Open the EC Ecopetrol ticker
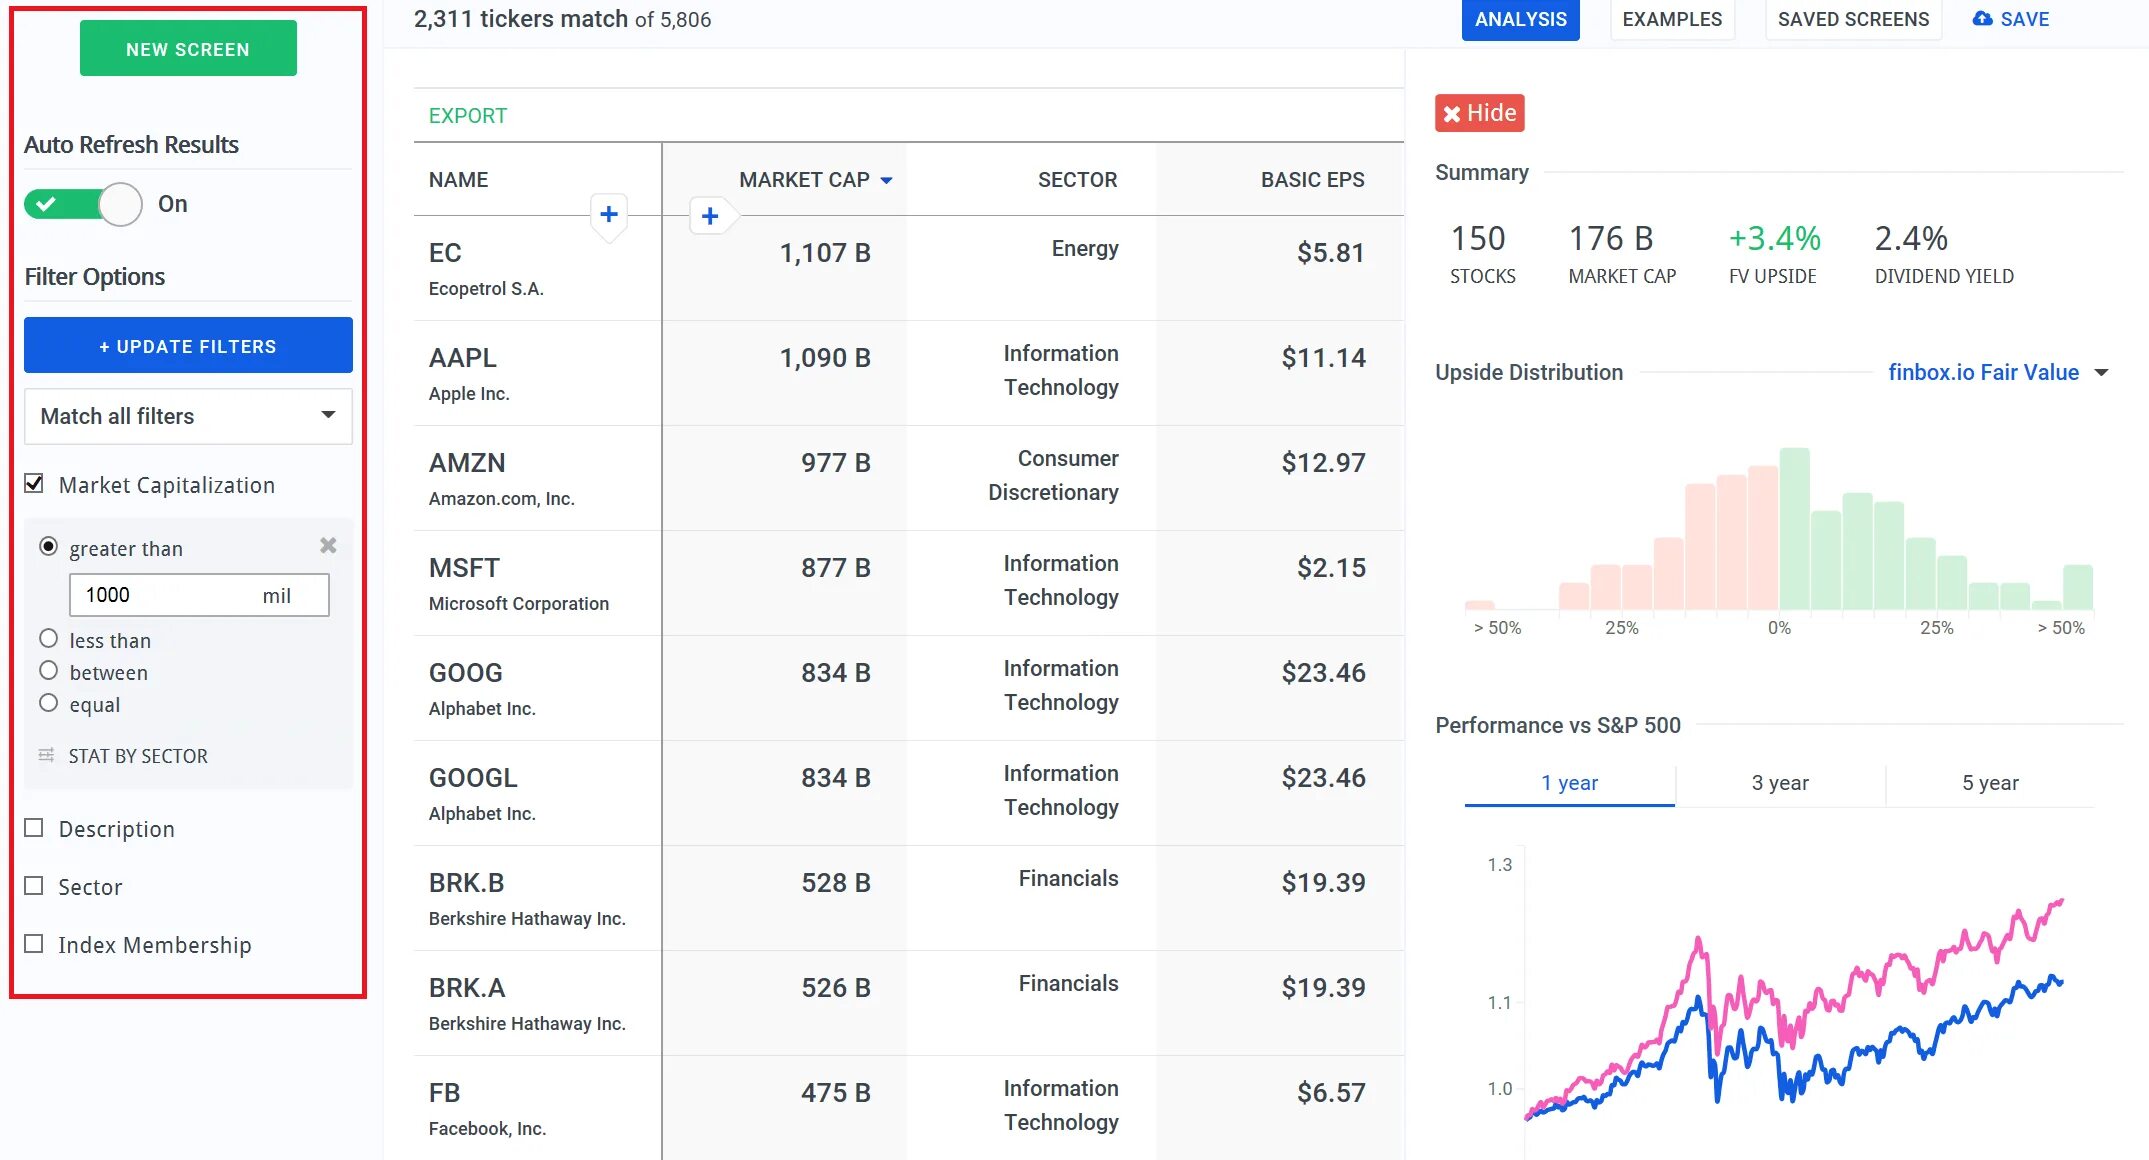 pyautogui.click(x=445, y=253)
